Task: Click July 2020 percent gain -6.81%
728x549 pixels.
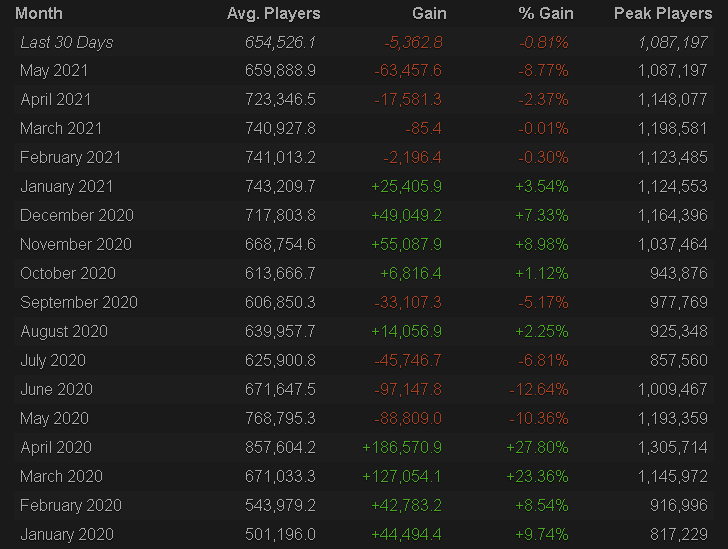Action: pyautogui.click(x=543, y=360)
